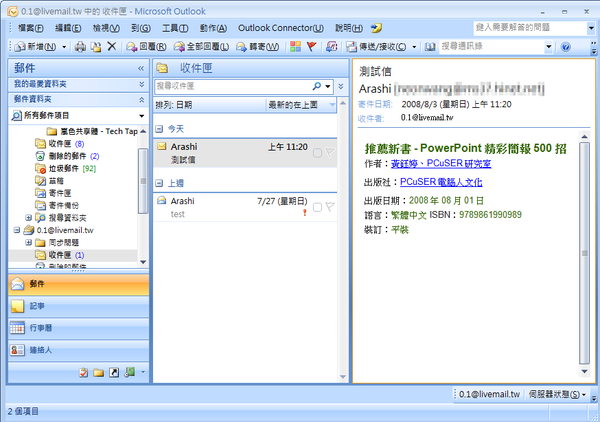Viewport: 600px width, 422px height.
Task: Collapse the 郵件 navigation pane with the chevron
Action: (x=141, y=68)
